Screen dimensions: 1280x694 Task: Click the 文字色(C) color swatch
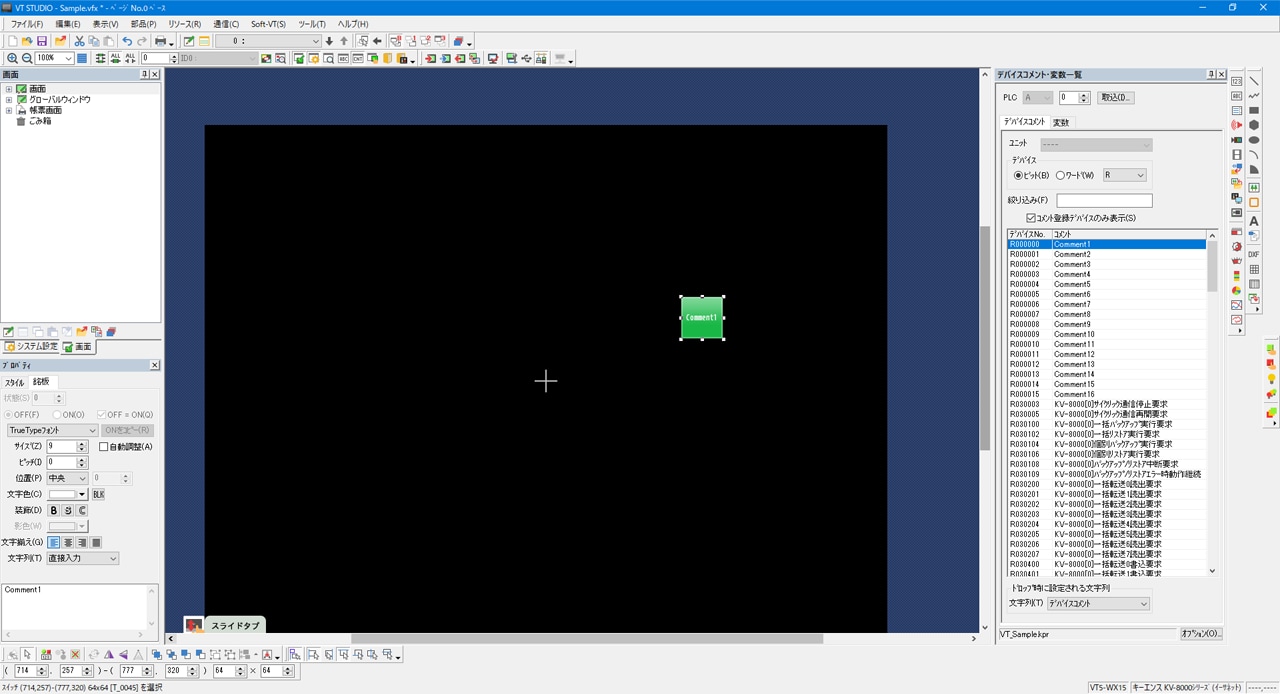[68, 494]
